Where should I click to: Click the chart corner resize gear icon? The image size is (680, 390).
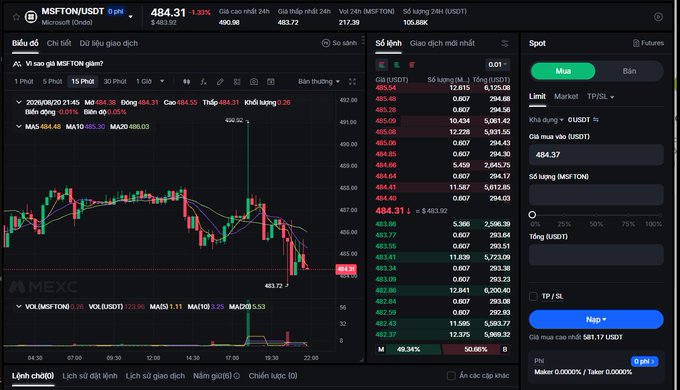pyautogui.click(x=361, y=360)
